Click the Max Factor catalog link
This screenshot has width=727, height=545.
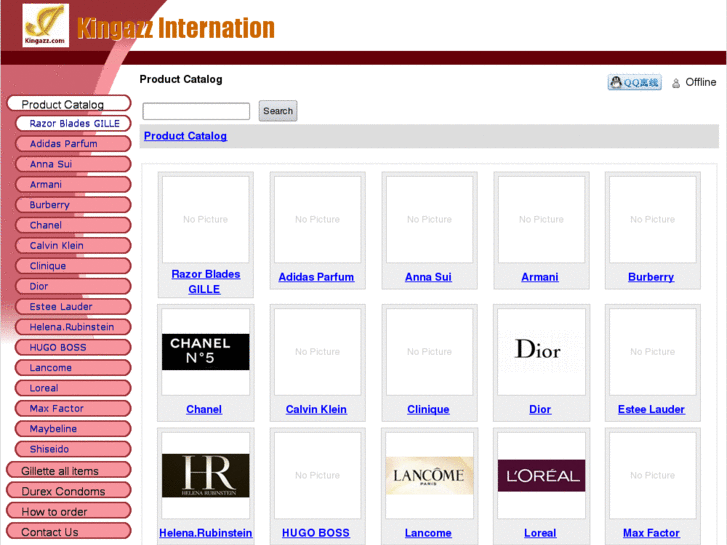pos(651,533)
